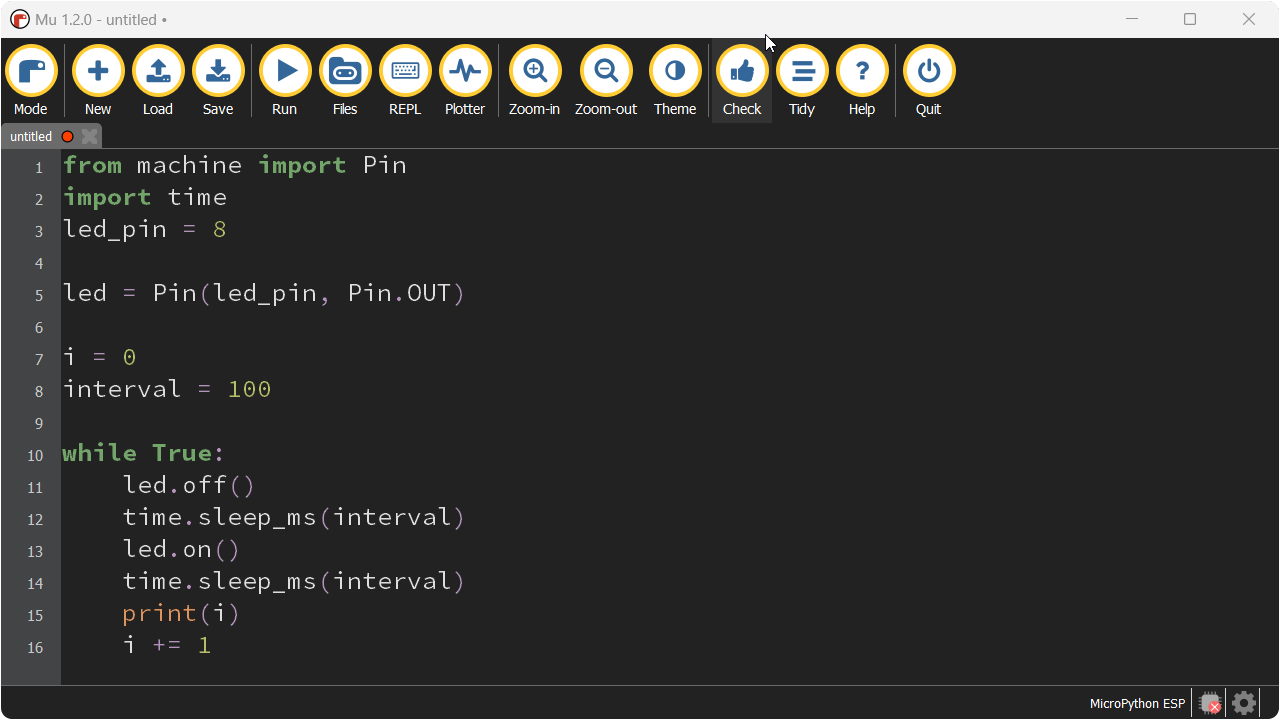Image resolution: width=1280 pixels, height=720 pixels.
Task: Close the untitled tab
Action: pyautogui.click(x=89, y=136)
